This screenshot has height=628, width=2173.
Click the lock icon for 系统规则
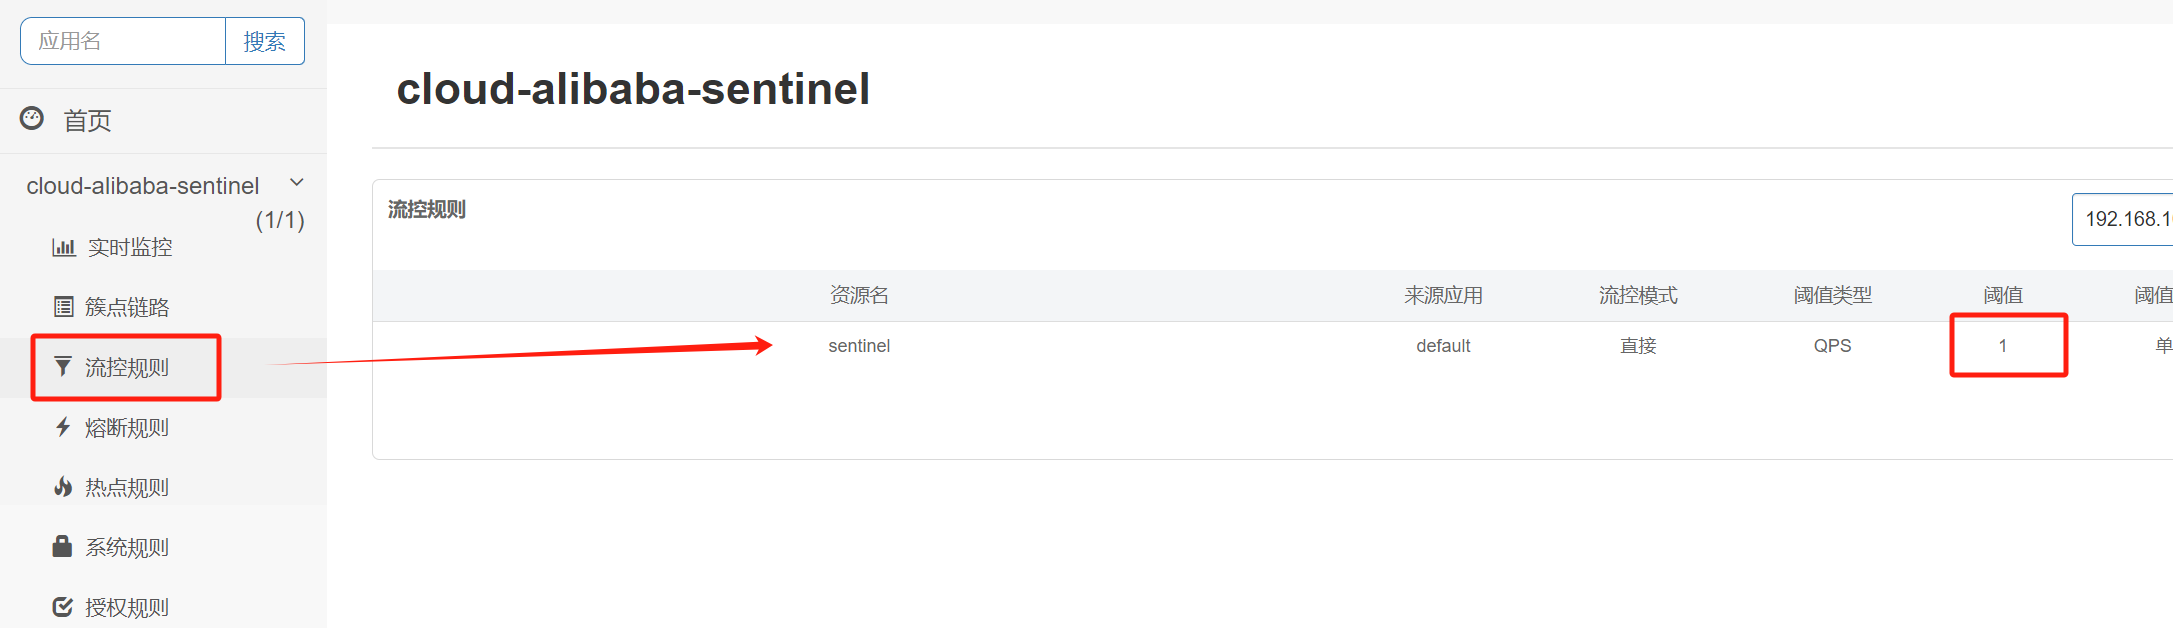click(x=62, y=546)
